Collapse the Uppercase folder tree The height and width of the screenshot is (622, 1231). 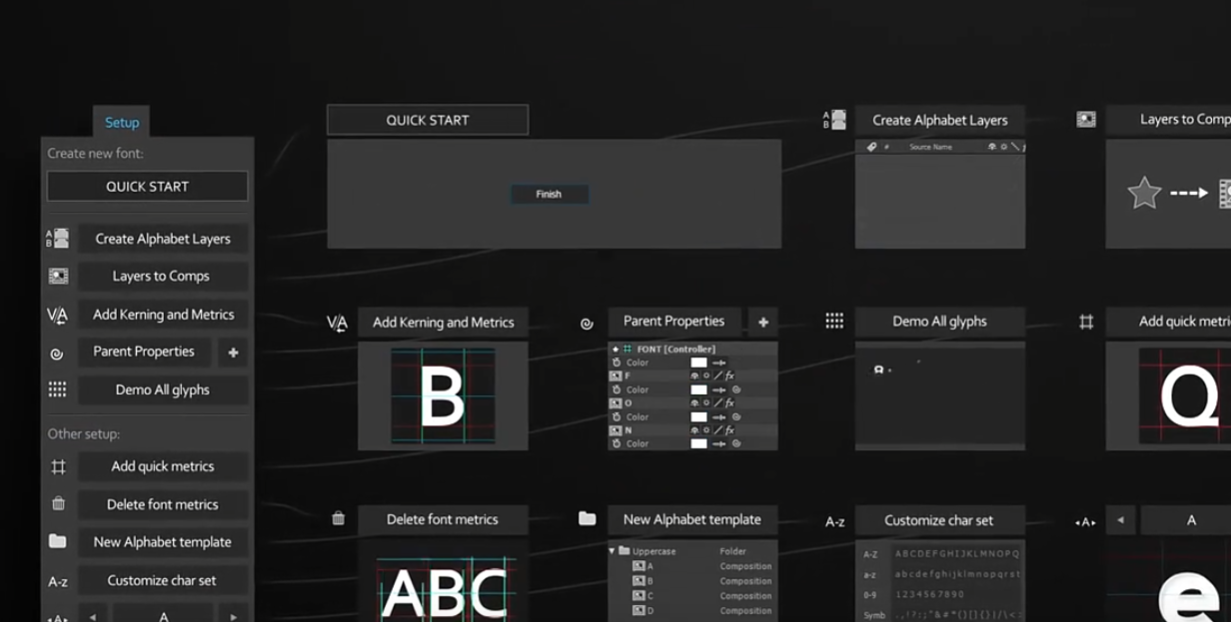click(x=612, y=551)
